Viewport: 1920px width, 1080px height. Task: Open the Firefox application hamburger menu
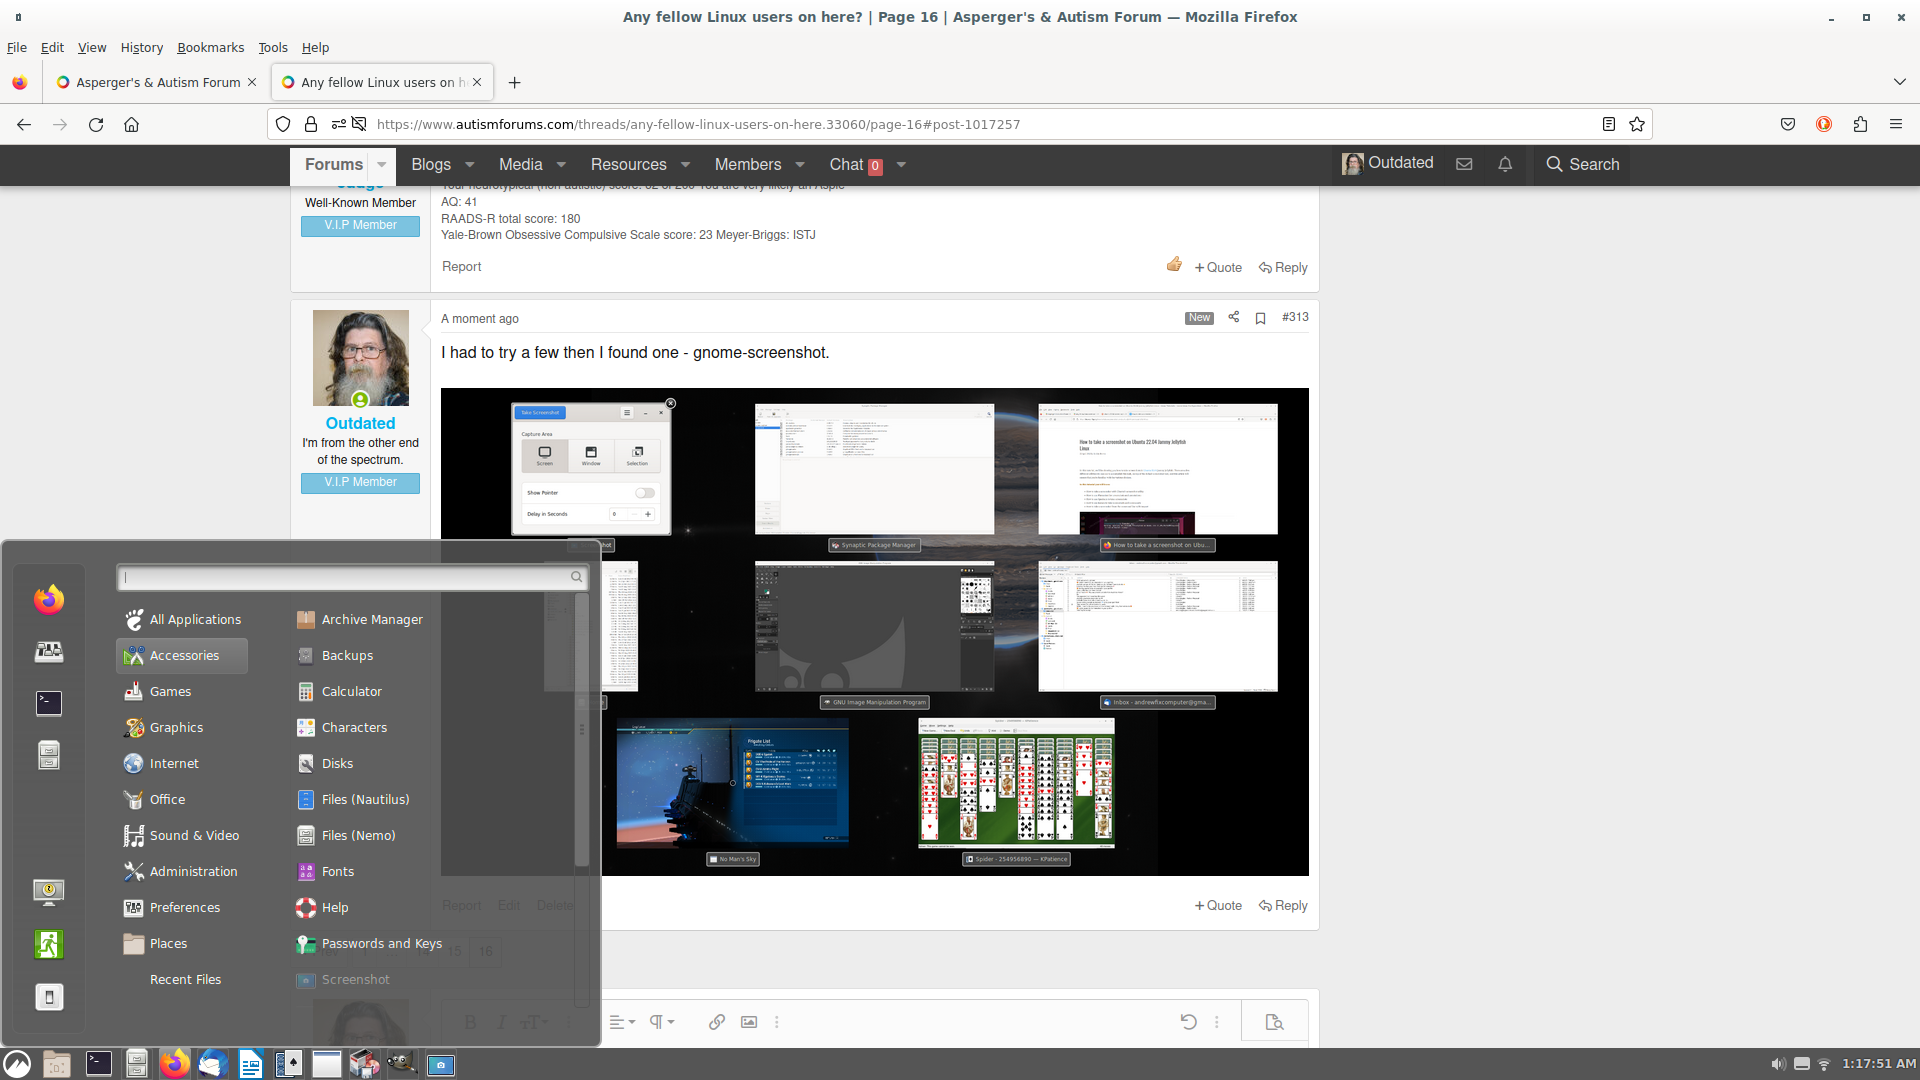tap(1895, 124)
